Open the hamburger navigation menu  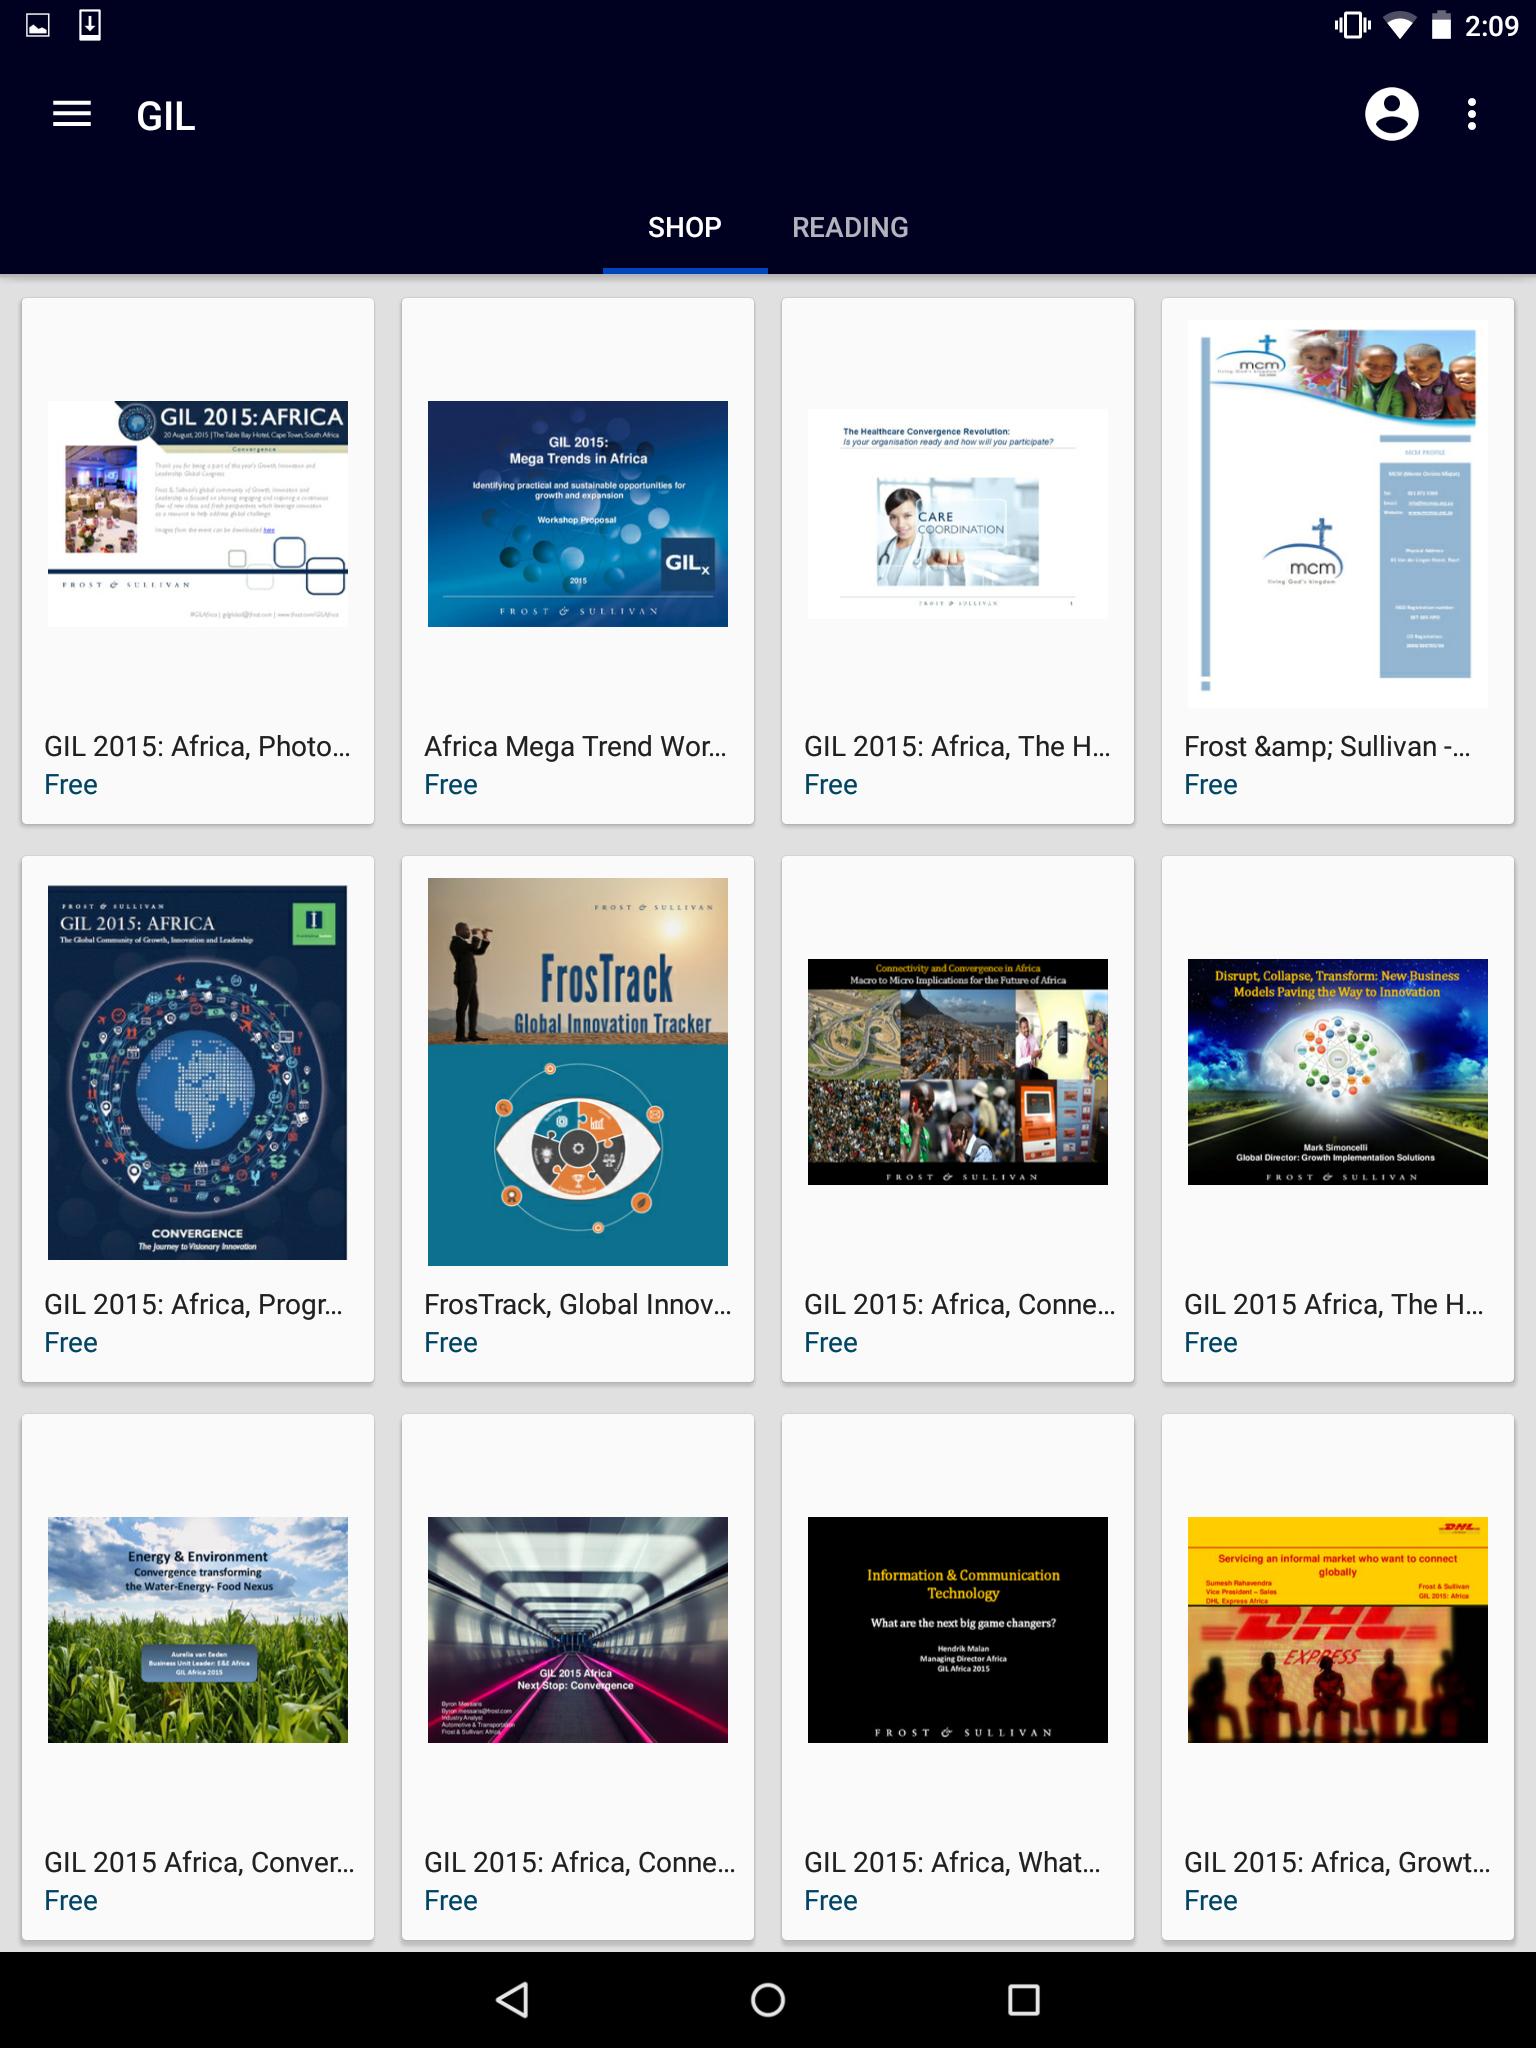click(72, 115)
